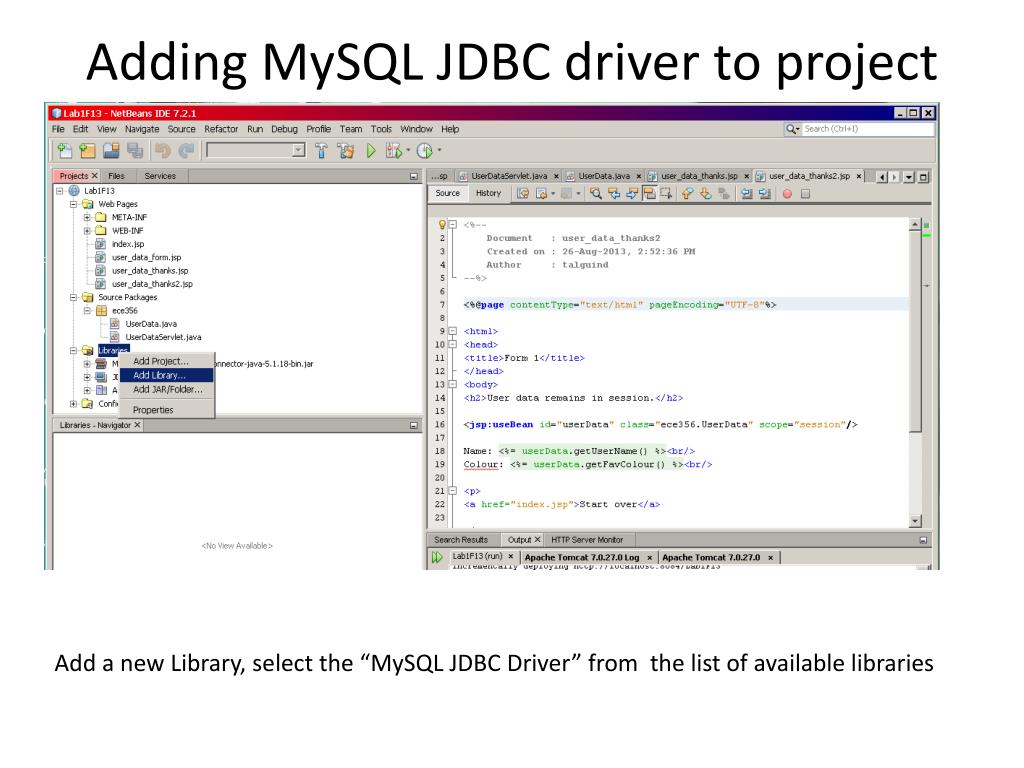Image resolution: width=1024 pixels, height=768 pixels.
Task: Open the Refactor menu
Action: pos(221,129)
